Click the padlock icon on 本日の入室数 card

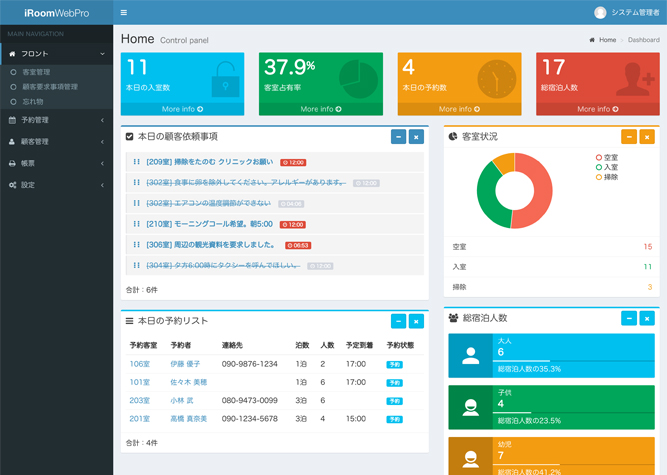pyautogui.click(x=225, y=79)
